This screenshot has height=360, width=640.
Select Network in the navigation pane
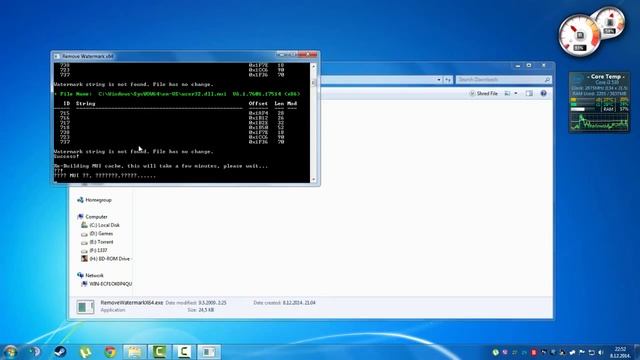(x=94, y=276)
